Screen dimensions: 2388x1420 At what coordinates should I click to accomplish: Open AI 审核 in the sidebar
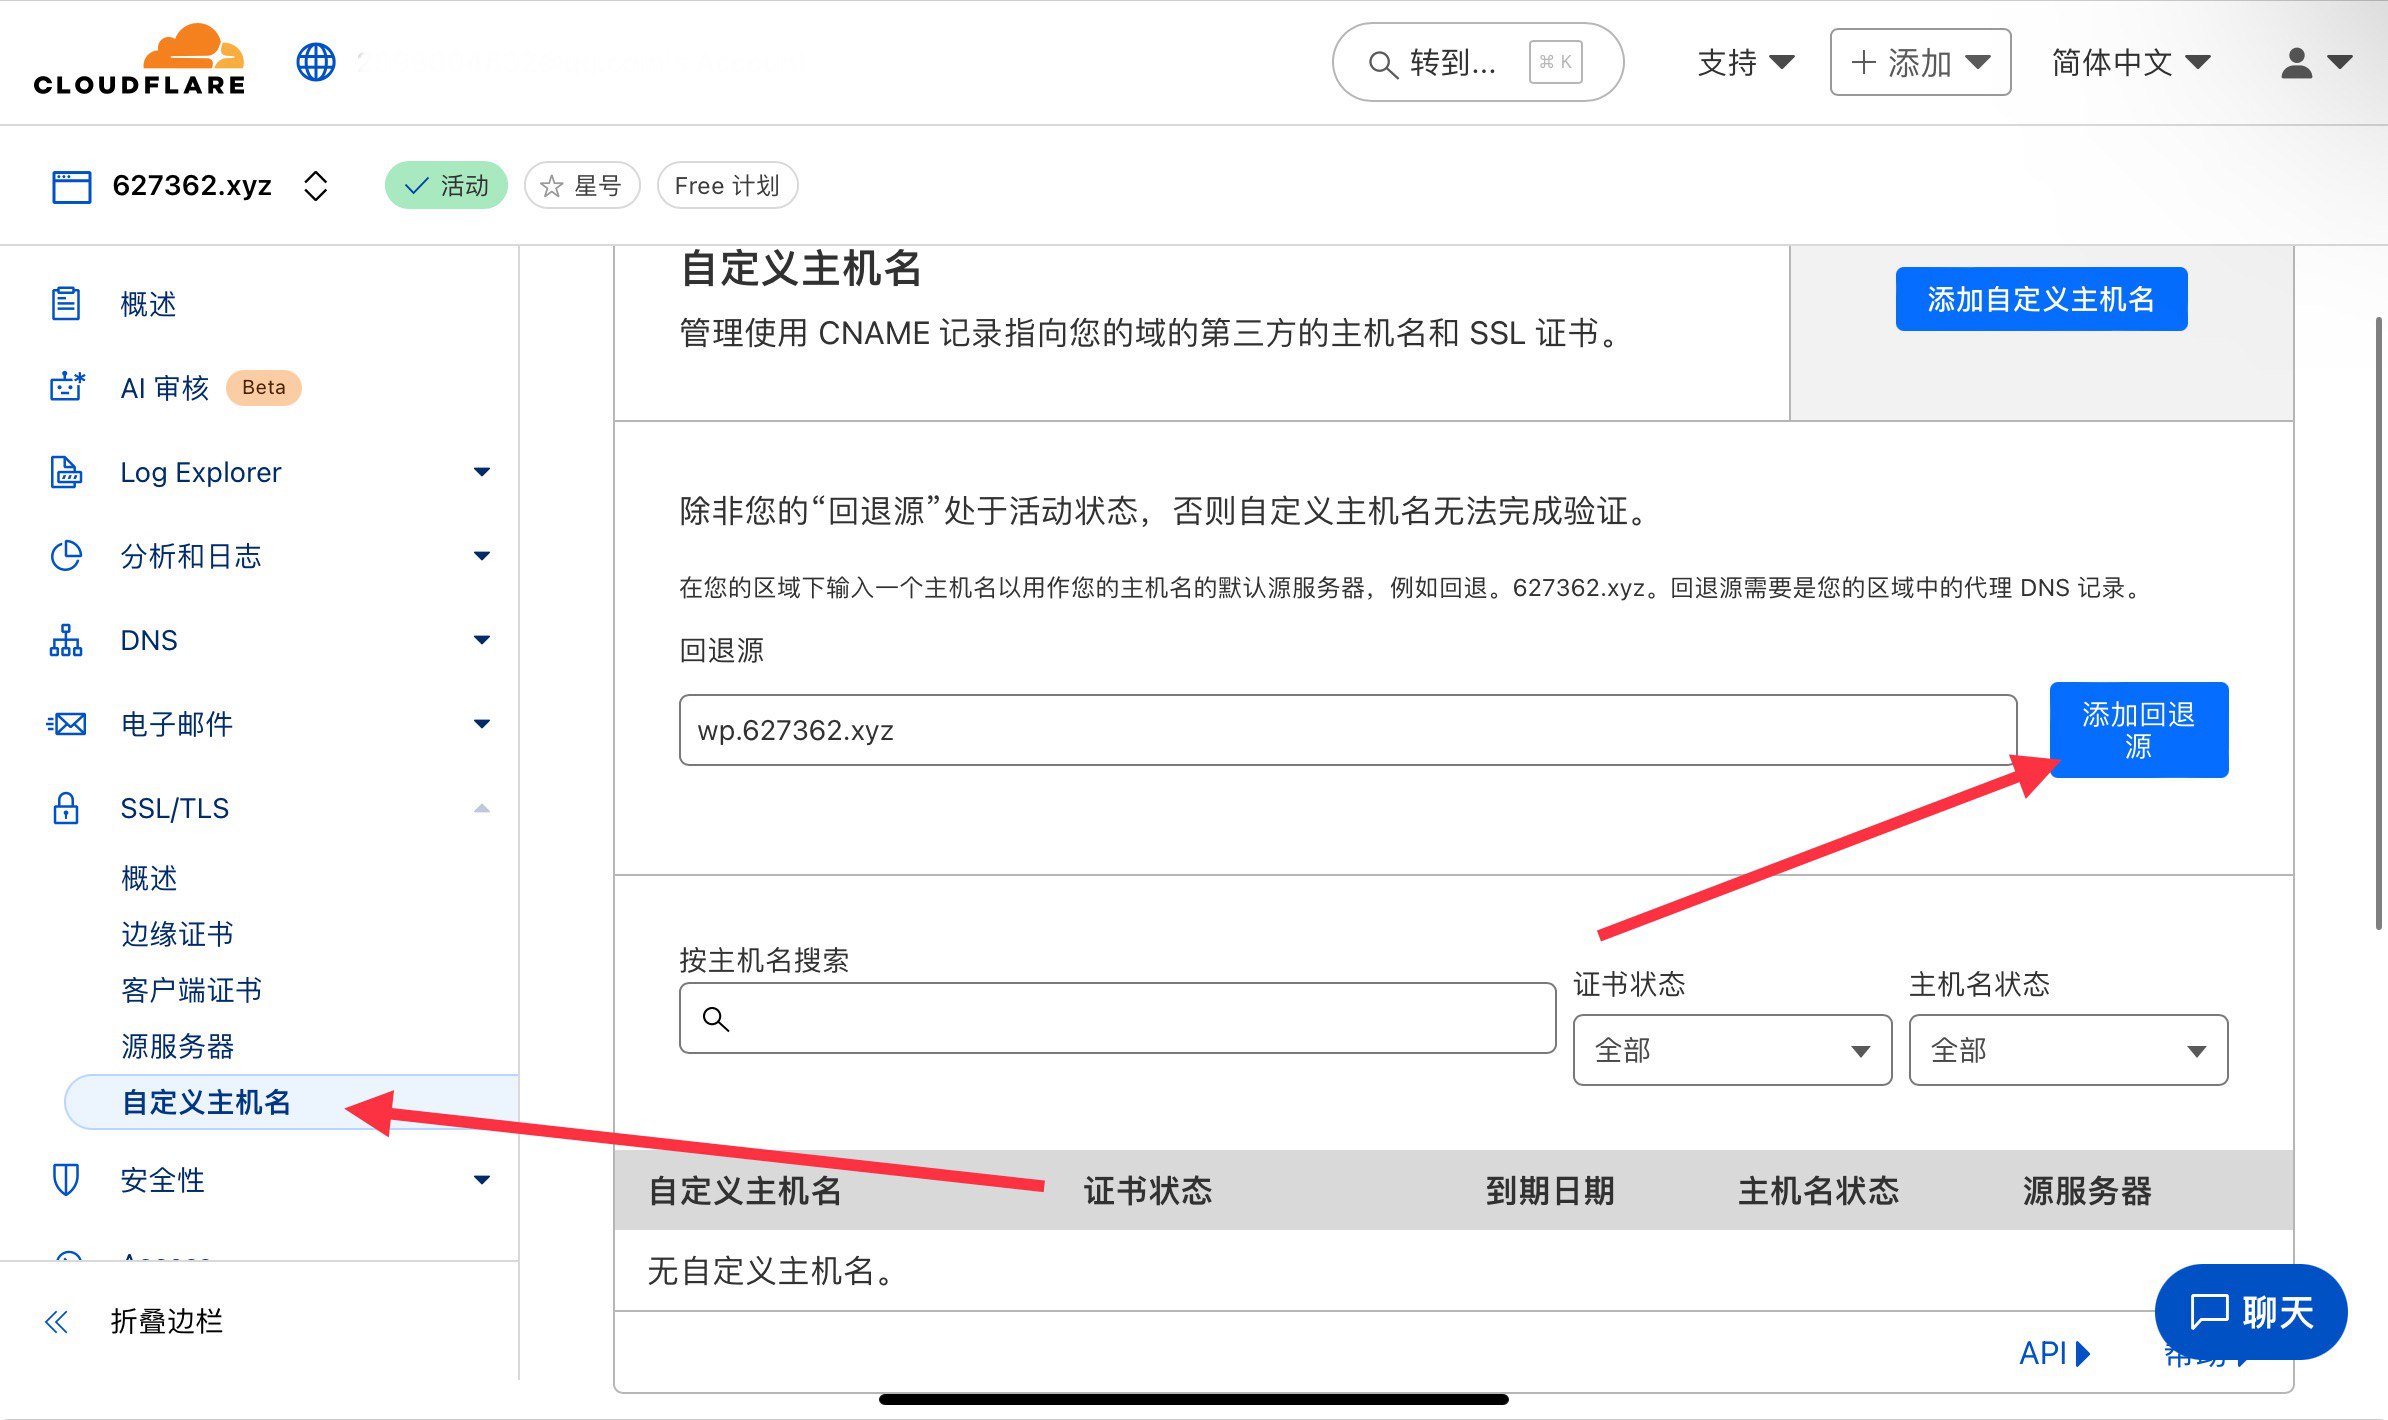(165, 388)
